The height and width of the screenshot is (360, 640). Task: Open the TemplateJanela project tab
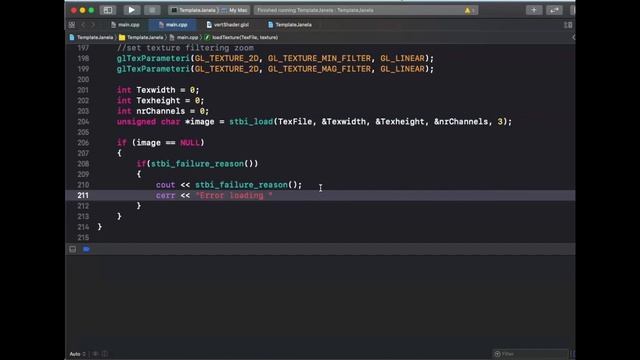(x=290, y=25)
